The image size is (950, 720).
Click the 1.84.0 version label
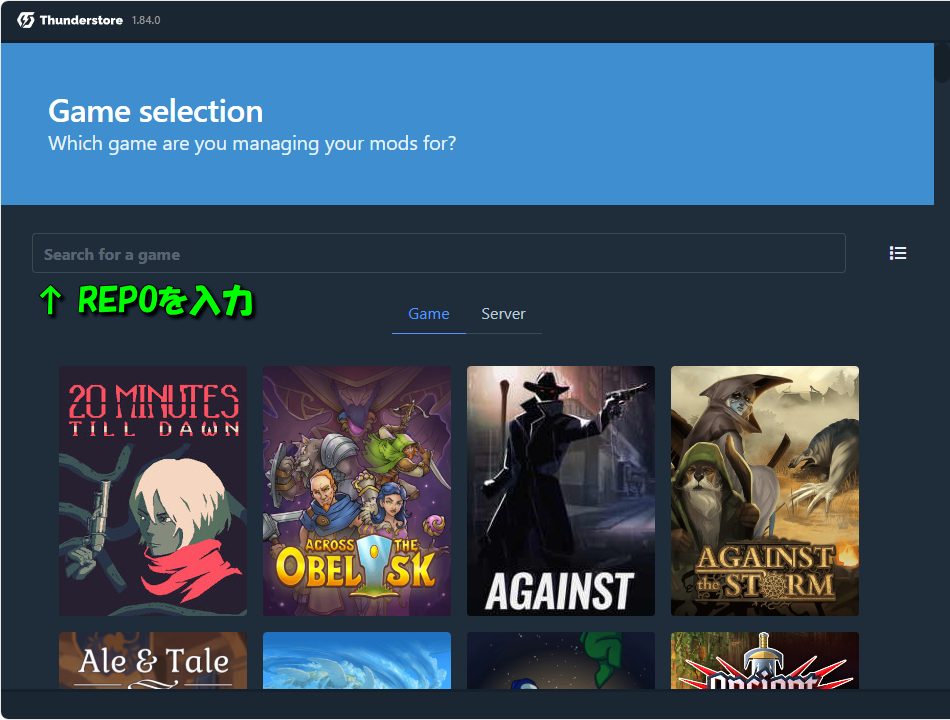[146, 20]
